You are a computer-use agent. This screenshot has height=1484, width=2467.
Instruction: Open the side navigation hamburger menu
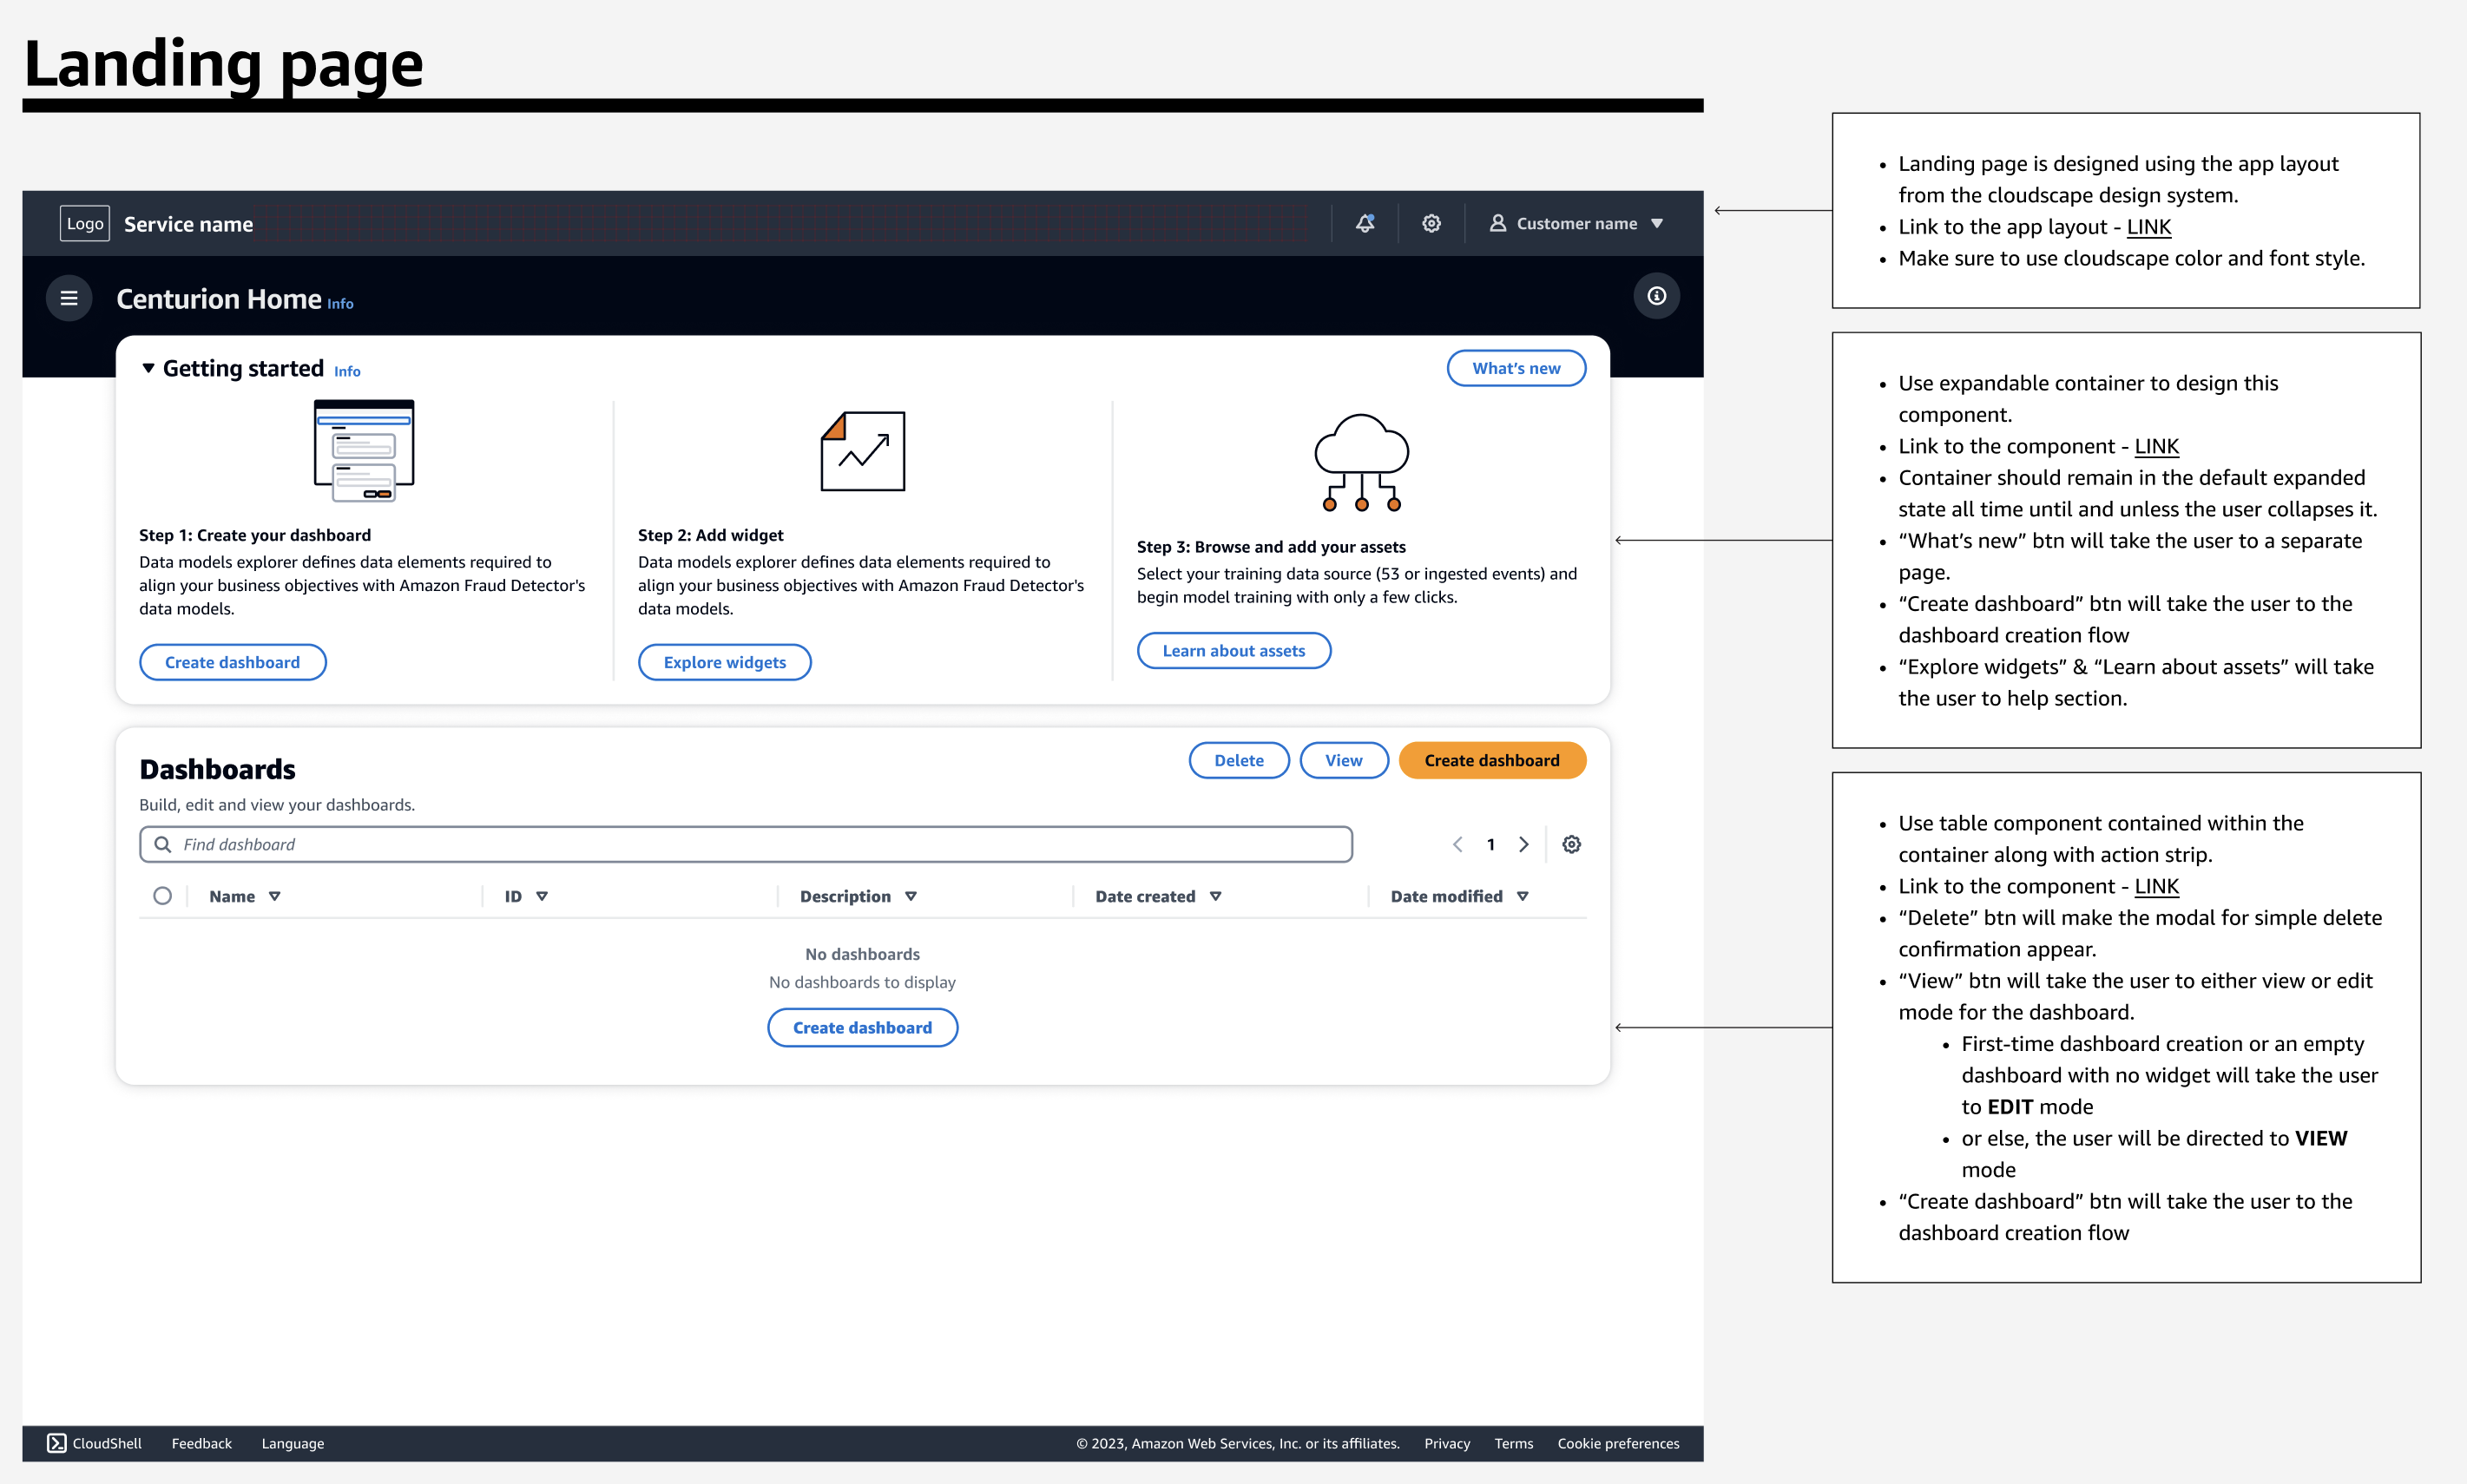(x=69, y=297)
